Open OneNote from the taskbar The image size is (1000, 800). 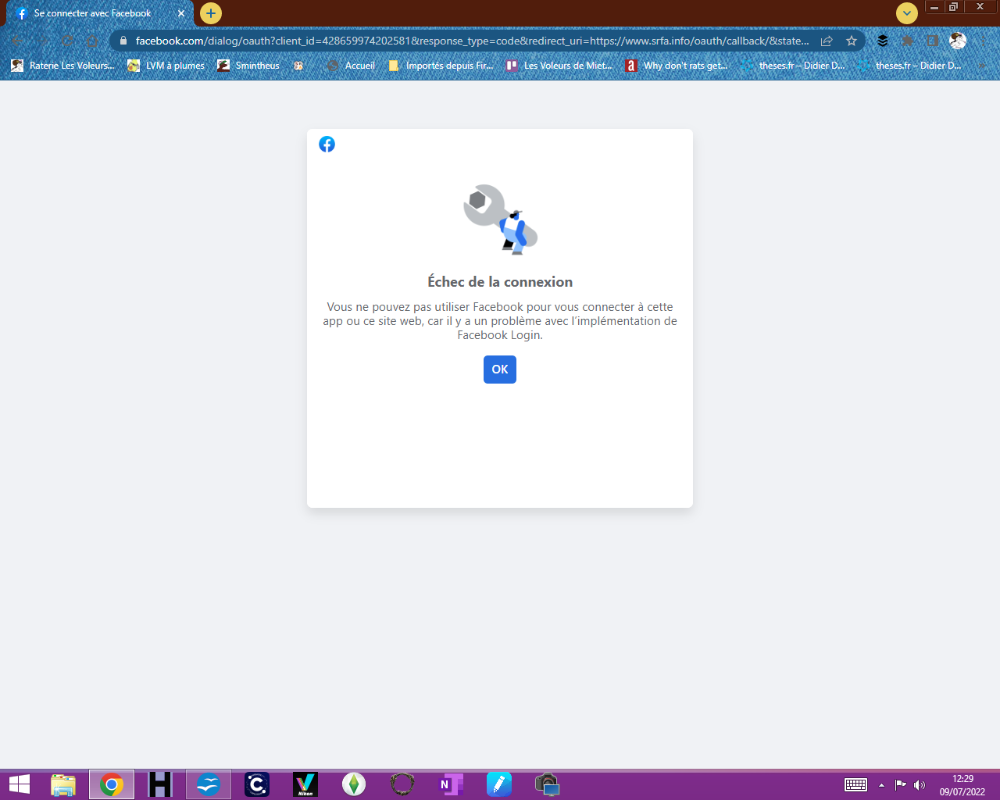point(450,785)
